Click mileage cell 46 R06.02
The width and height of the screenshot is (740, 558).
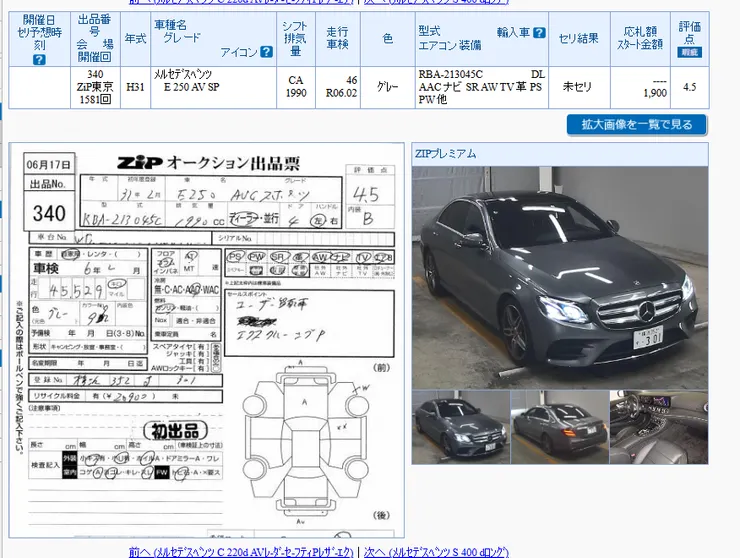pyautogui.click(x=337, y=87)
